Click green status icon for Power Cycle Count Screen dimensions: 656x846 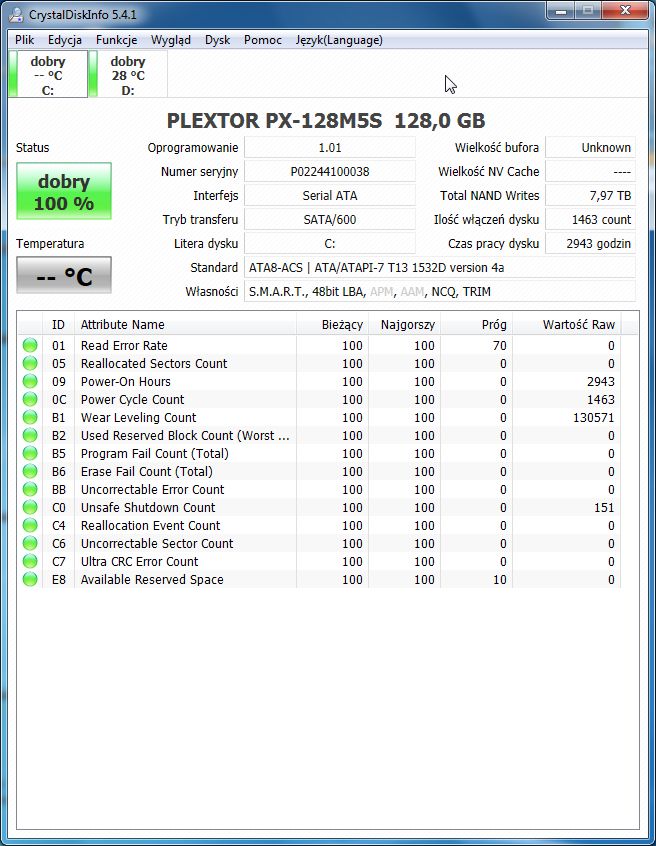pyautogui.click(x=30, y=399)
